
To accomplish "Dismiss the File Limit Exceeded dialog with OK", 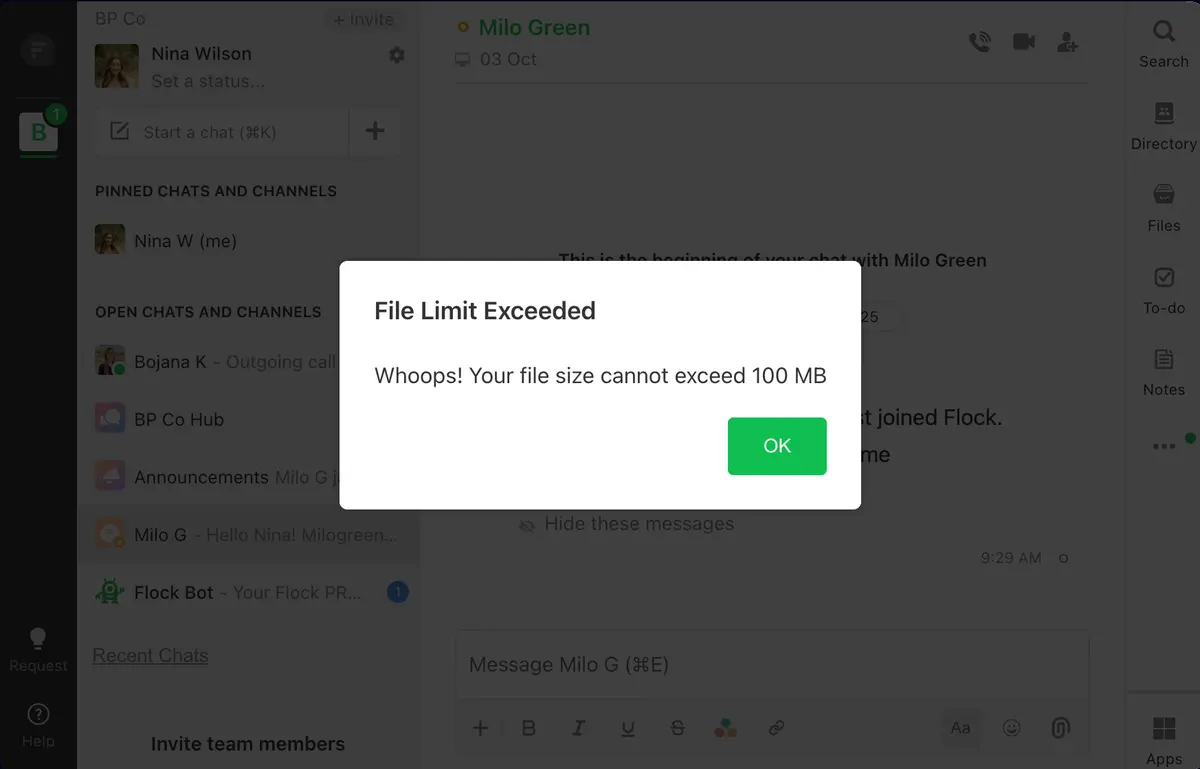I will [777, 446].
